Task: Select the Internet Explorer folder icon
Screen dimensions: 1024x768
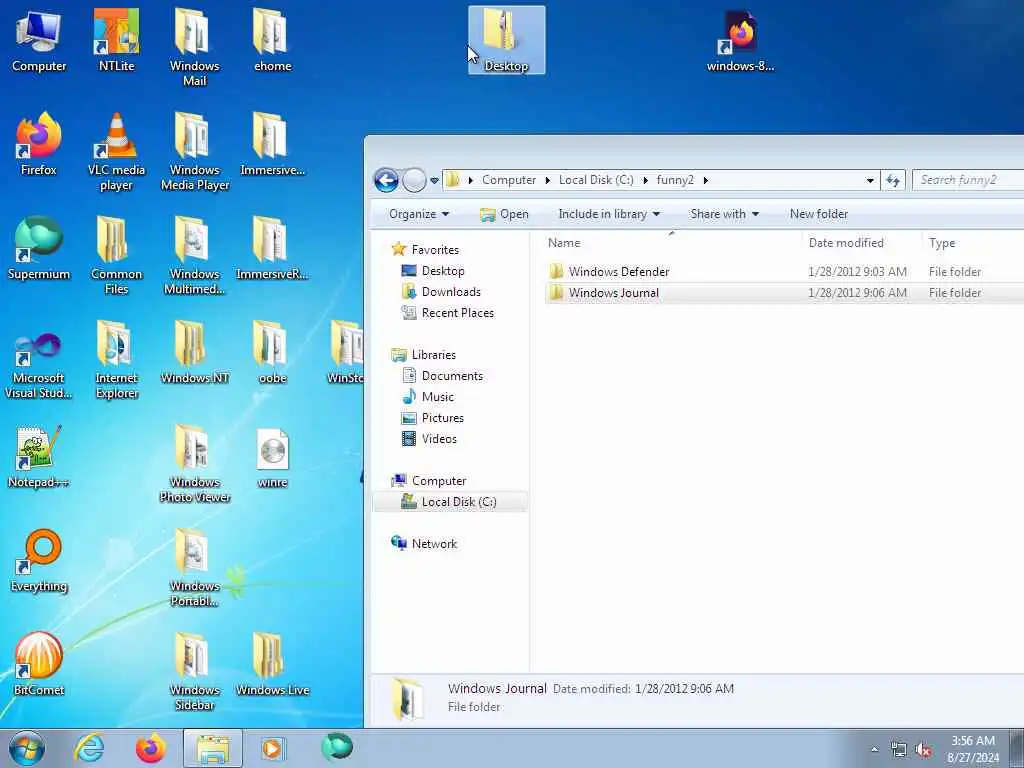Action: pos(116,359)
